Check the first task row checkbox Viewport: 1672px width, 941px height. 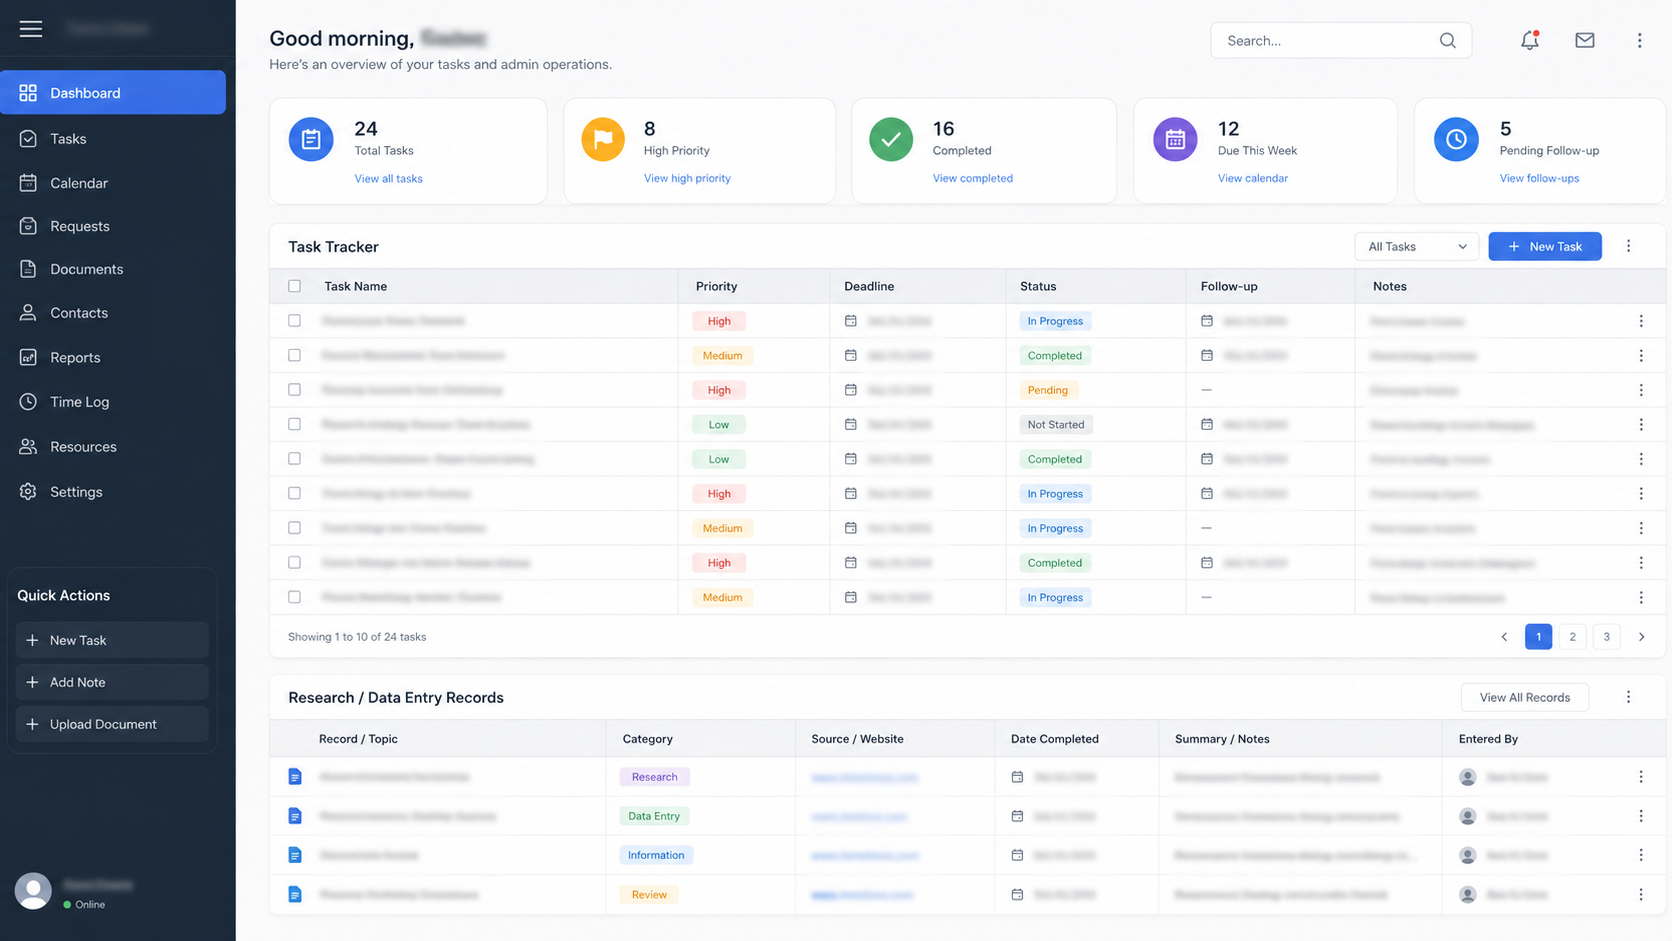pyautogui.click(x=294, y=321)
